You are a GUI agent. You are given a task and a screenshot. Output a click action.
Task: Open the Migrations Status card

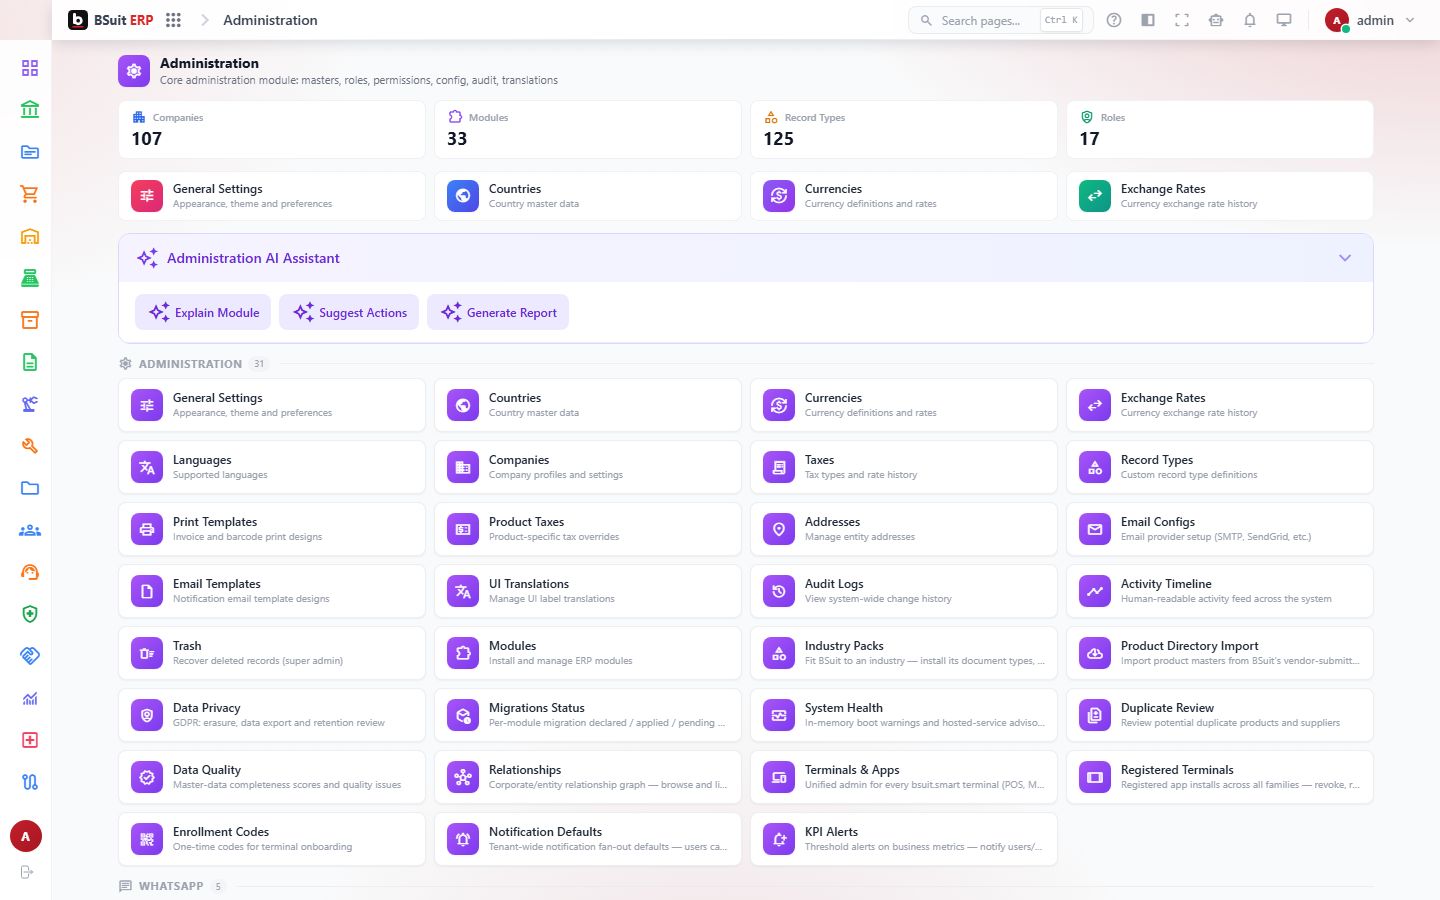click(x=588, y=715)
